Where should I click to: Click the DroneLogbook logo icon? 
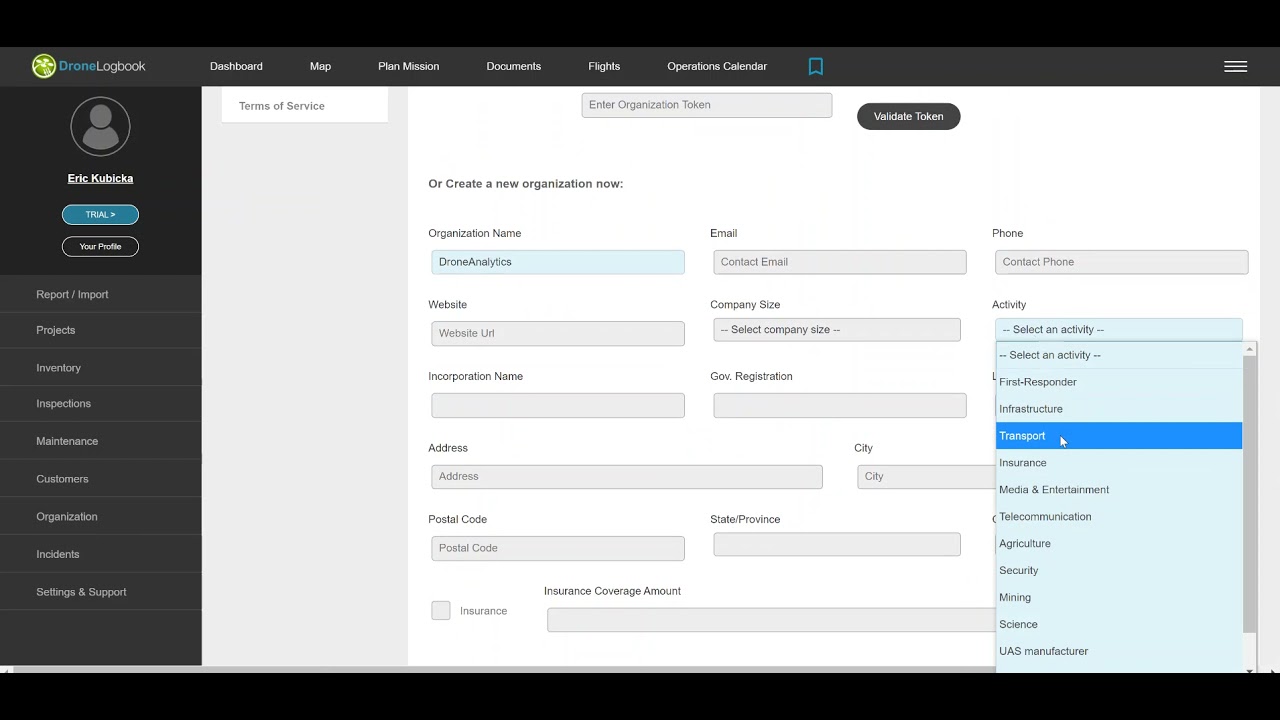tap(44, 66)
